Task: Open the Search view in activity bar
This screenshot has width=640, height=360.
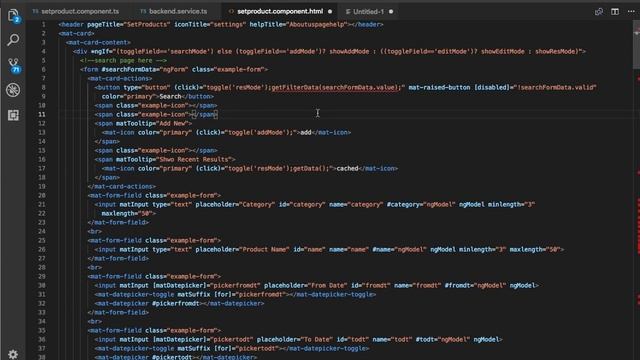Action: [13, 40]
